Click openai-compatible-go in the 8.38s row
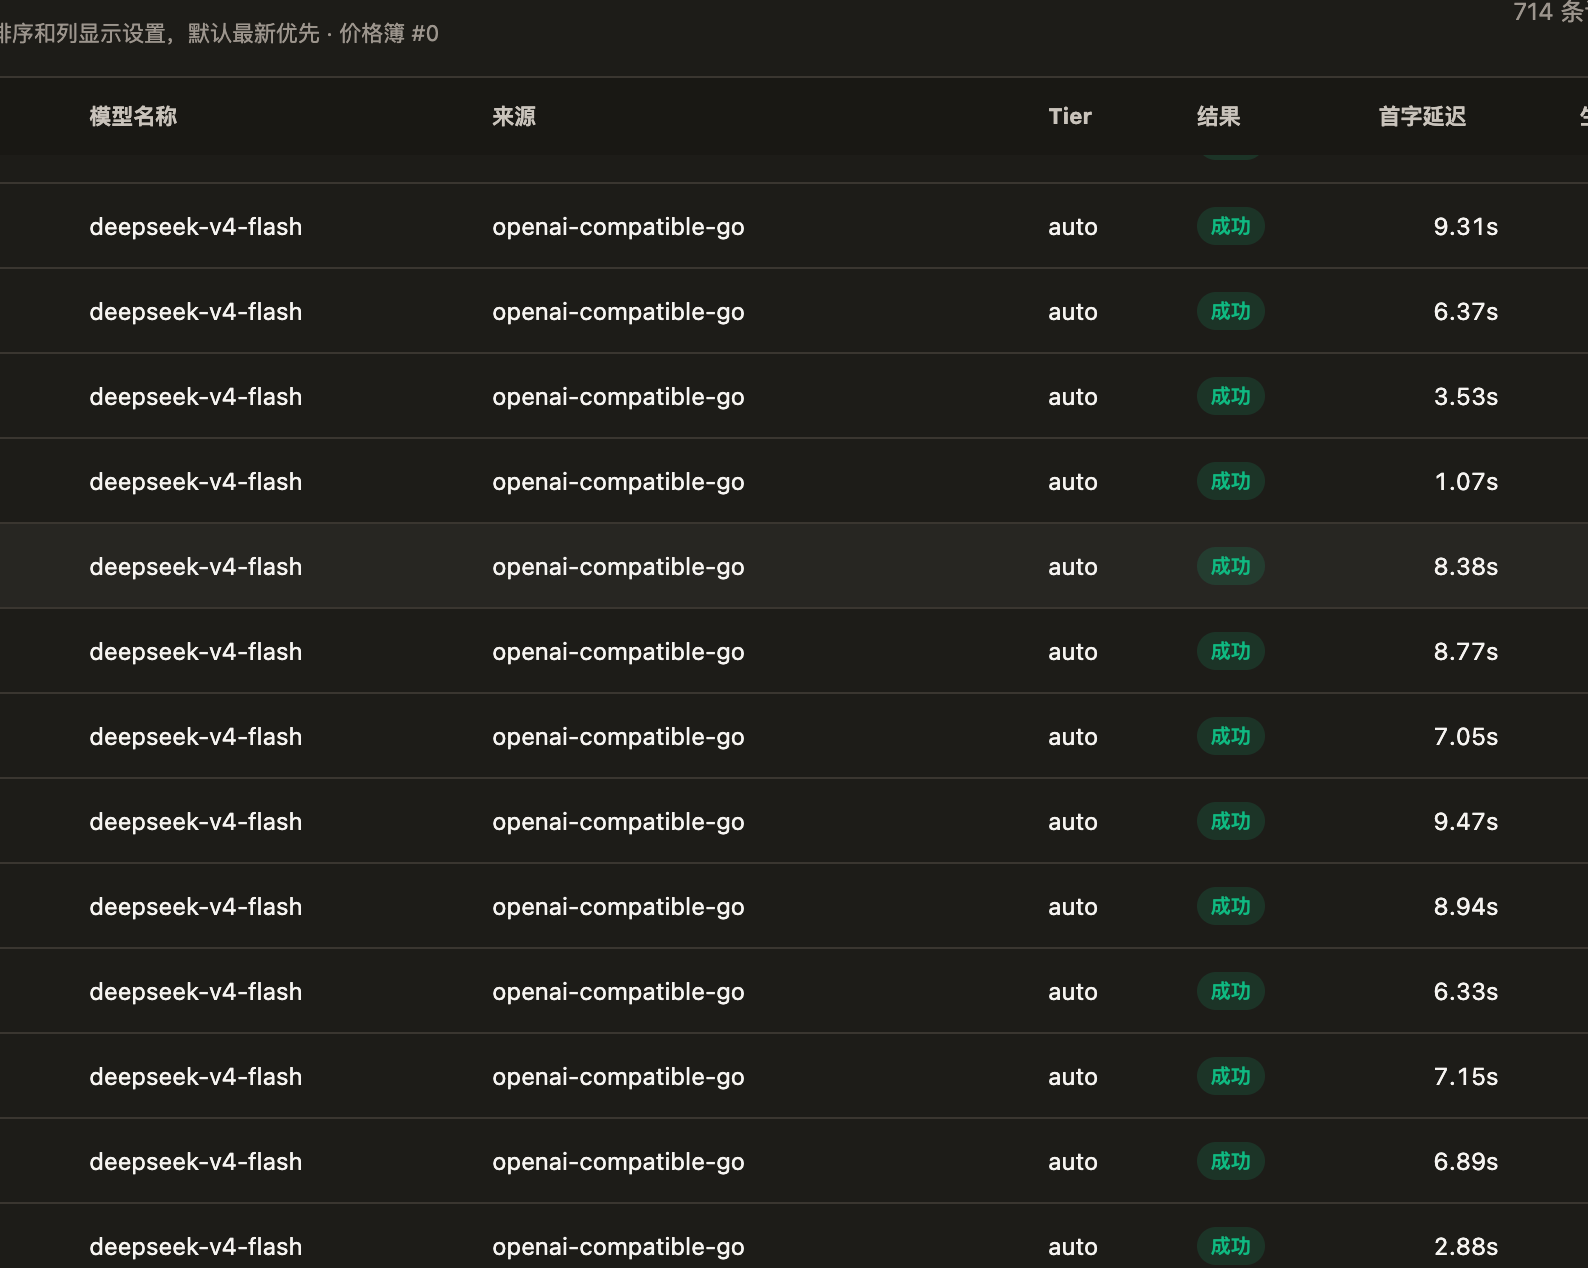Screen dimensions: 1588x1268 (618, 567)
